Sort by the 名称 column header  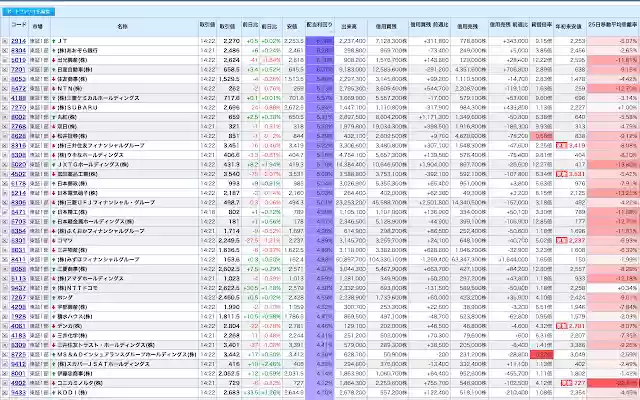[x=122, y=26]
